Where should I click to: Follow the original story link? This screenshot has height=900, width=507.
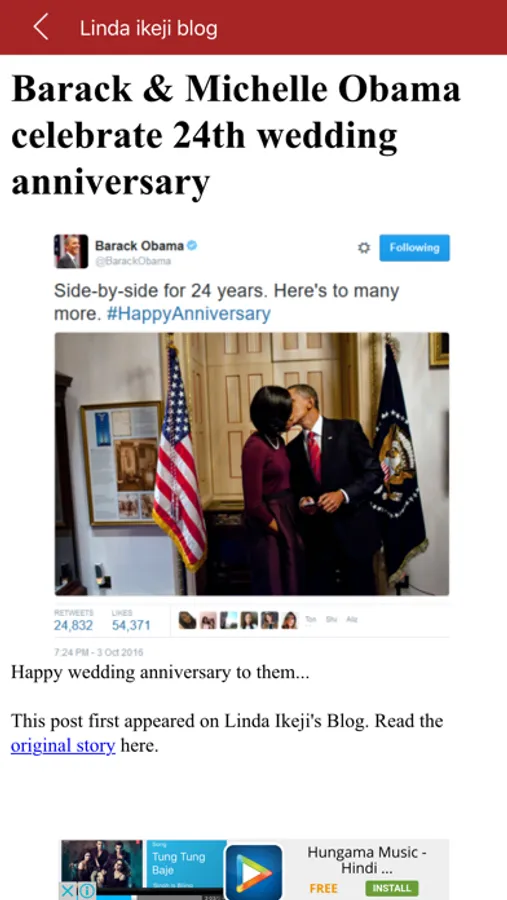point(63,746)
